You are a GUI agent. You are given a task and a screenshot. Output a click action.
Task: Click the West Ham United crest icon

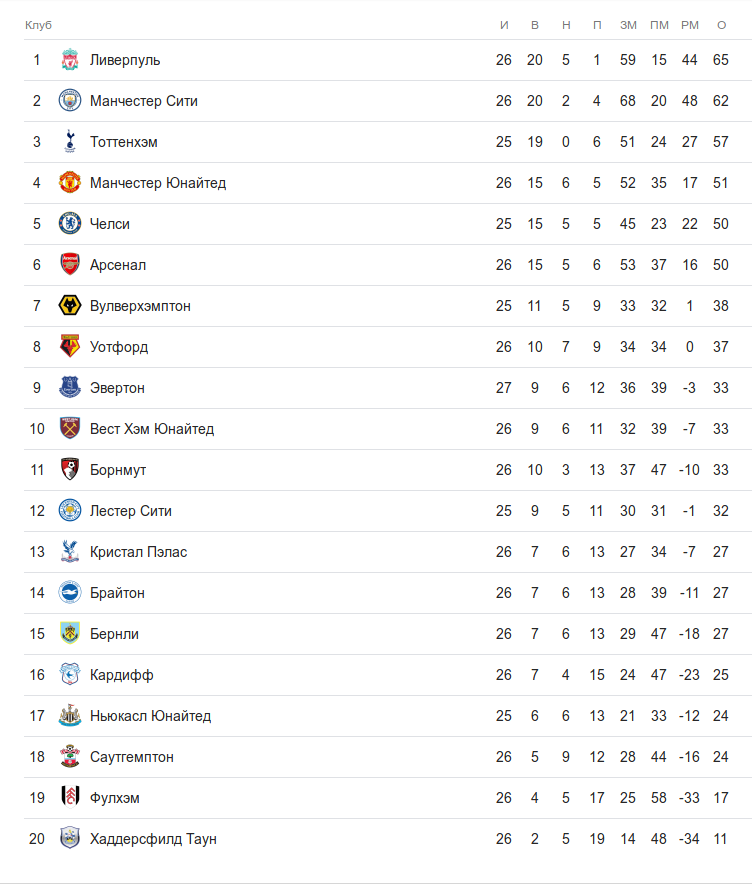pyautogui.click(x=69, y=429)
